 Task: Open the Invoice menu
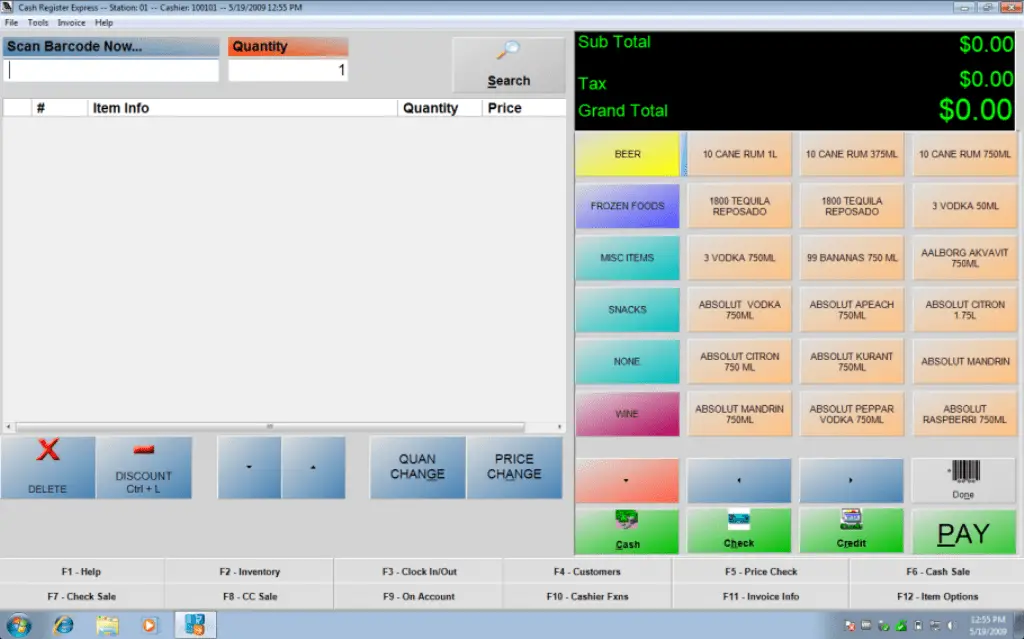tap(71, 22)
